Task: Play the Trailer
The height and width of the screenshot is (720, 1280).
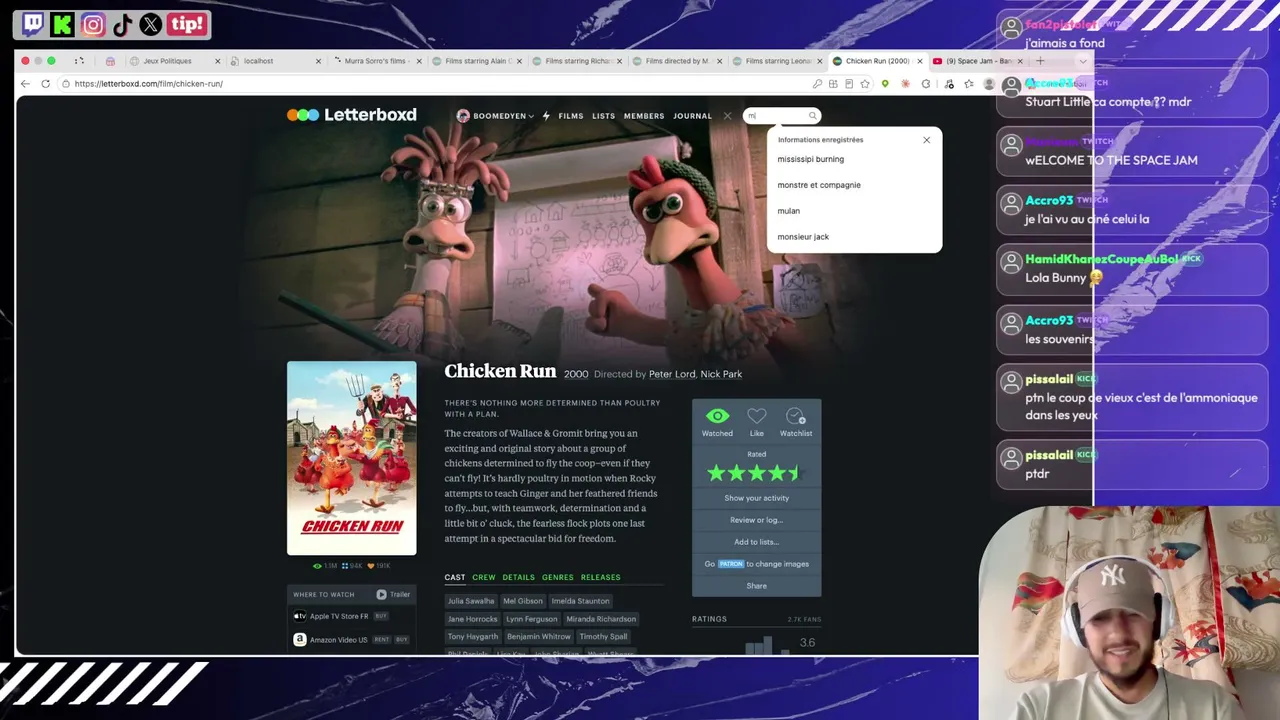Action: click(393, 594)
